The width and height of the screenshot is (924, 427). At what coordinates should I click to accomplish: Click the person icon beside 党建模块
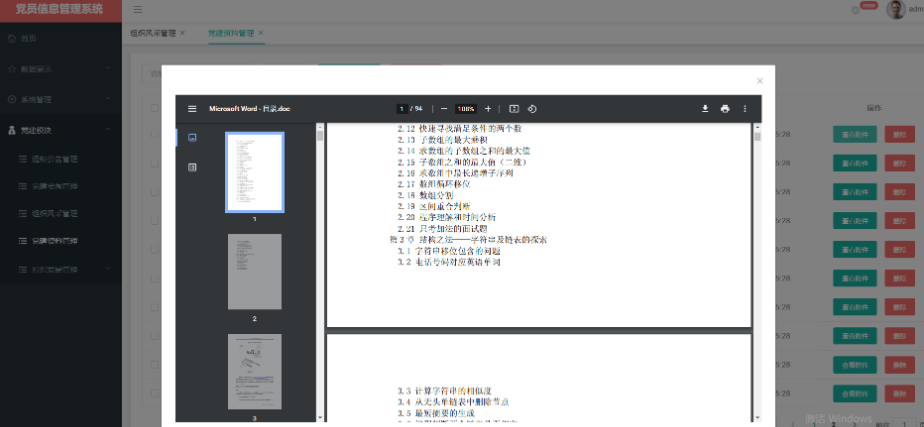12,130
